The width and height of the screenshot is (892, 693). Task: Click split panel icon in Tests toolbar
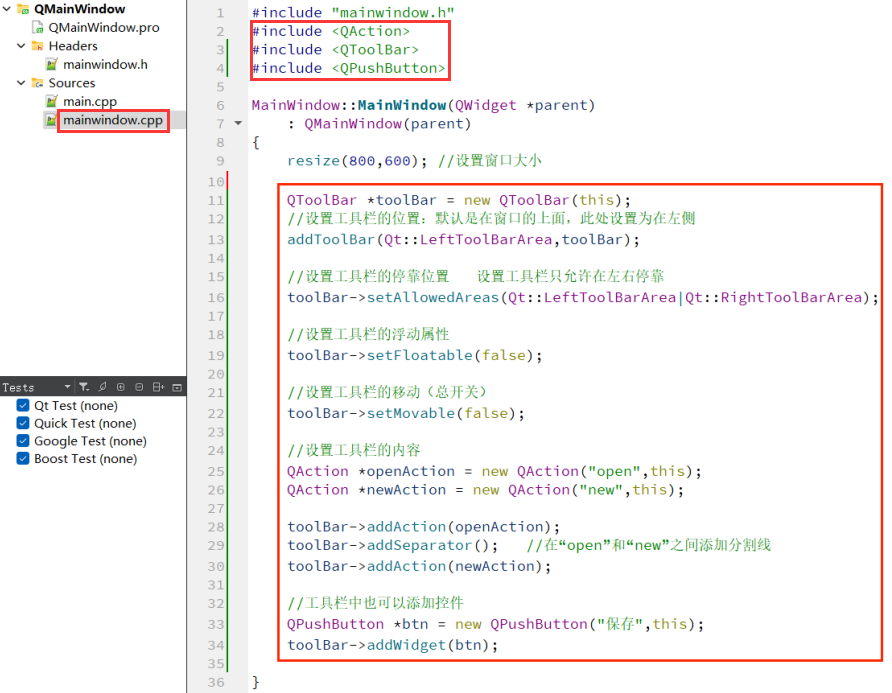(159, 387)
